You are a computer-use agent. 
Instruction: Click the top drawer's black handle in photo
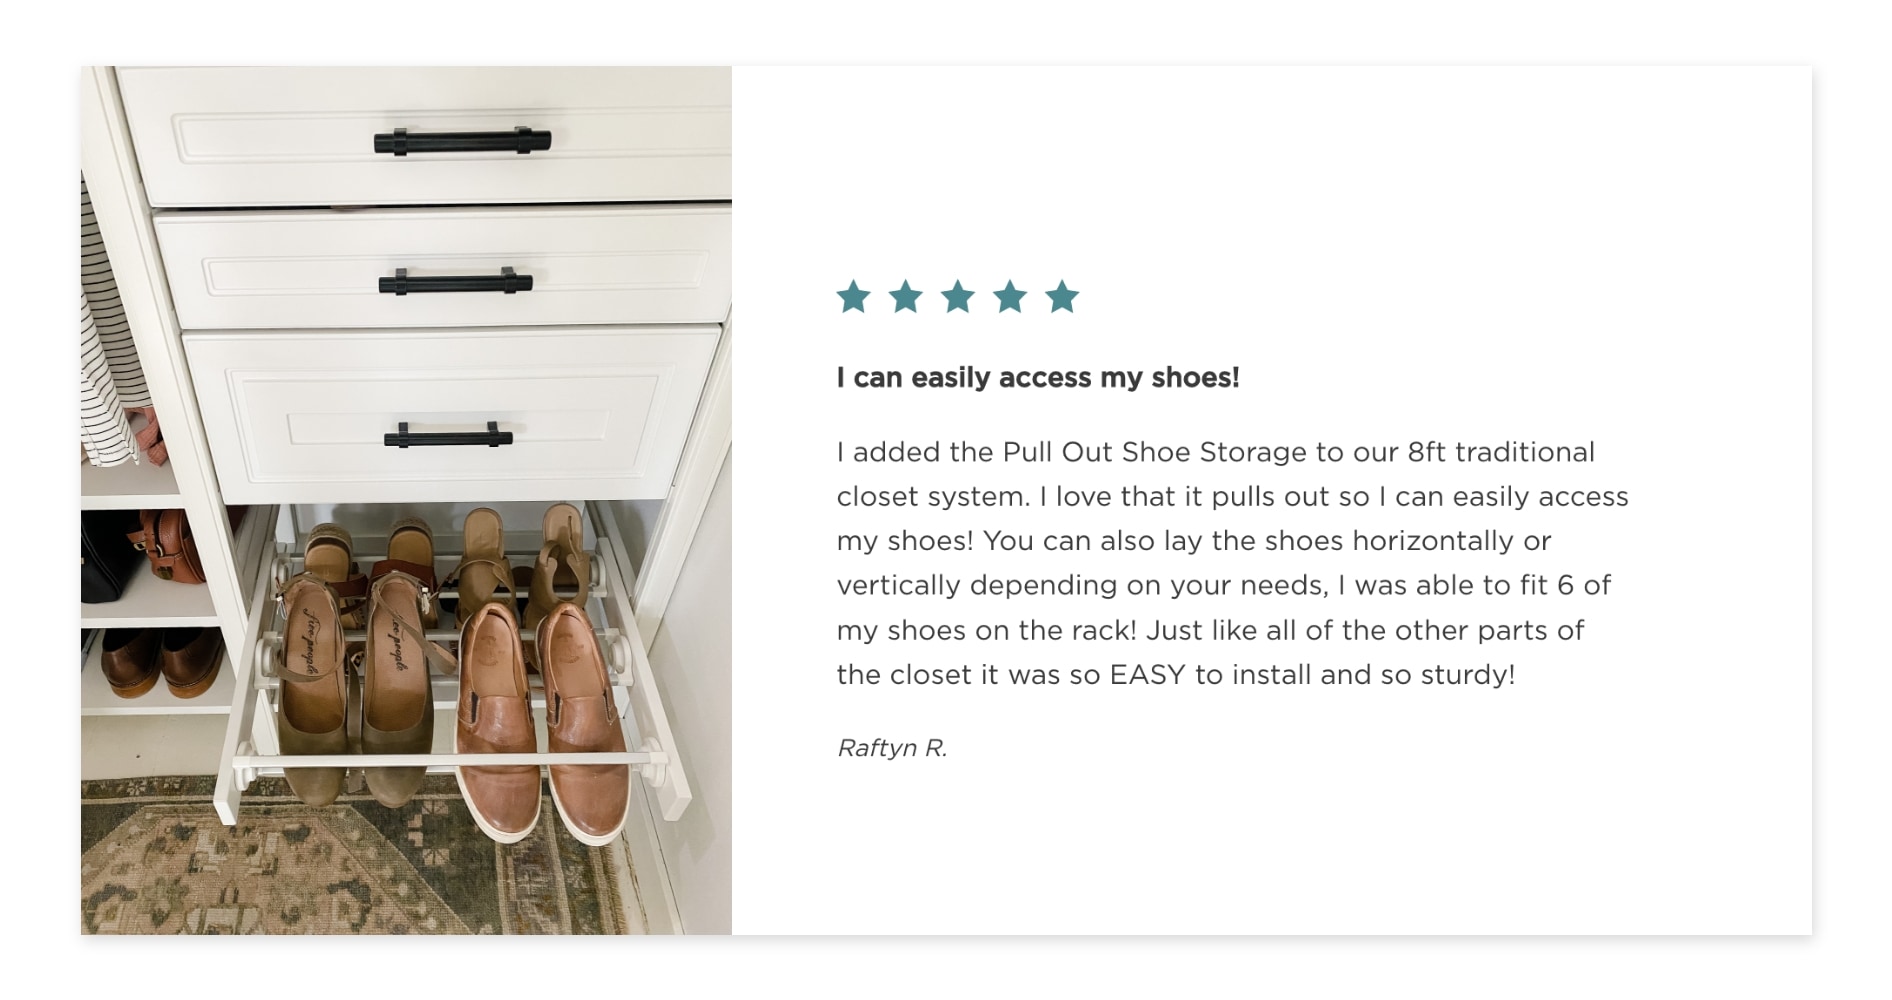click(462, 141)
